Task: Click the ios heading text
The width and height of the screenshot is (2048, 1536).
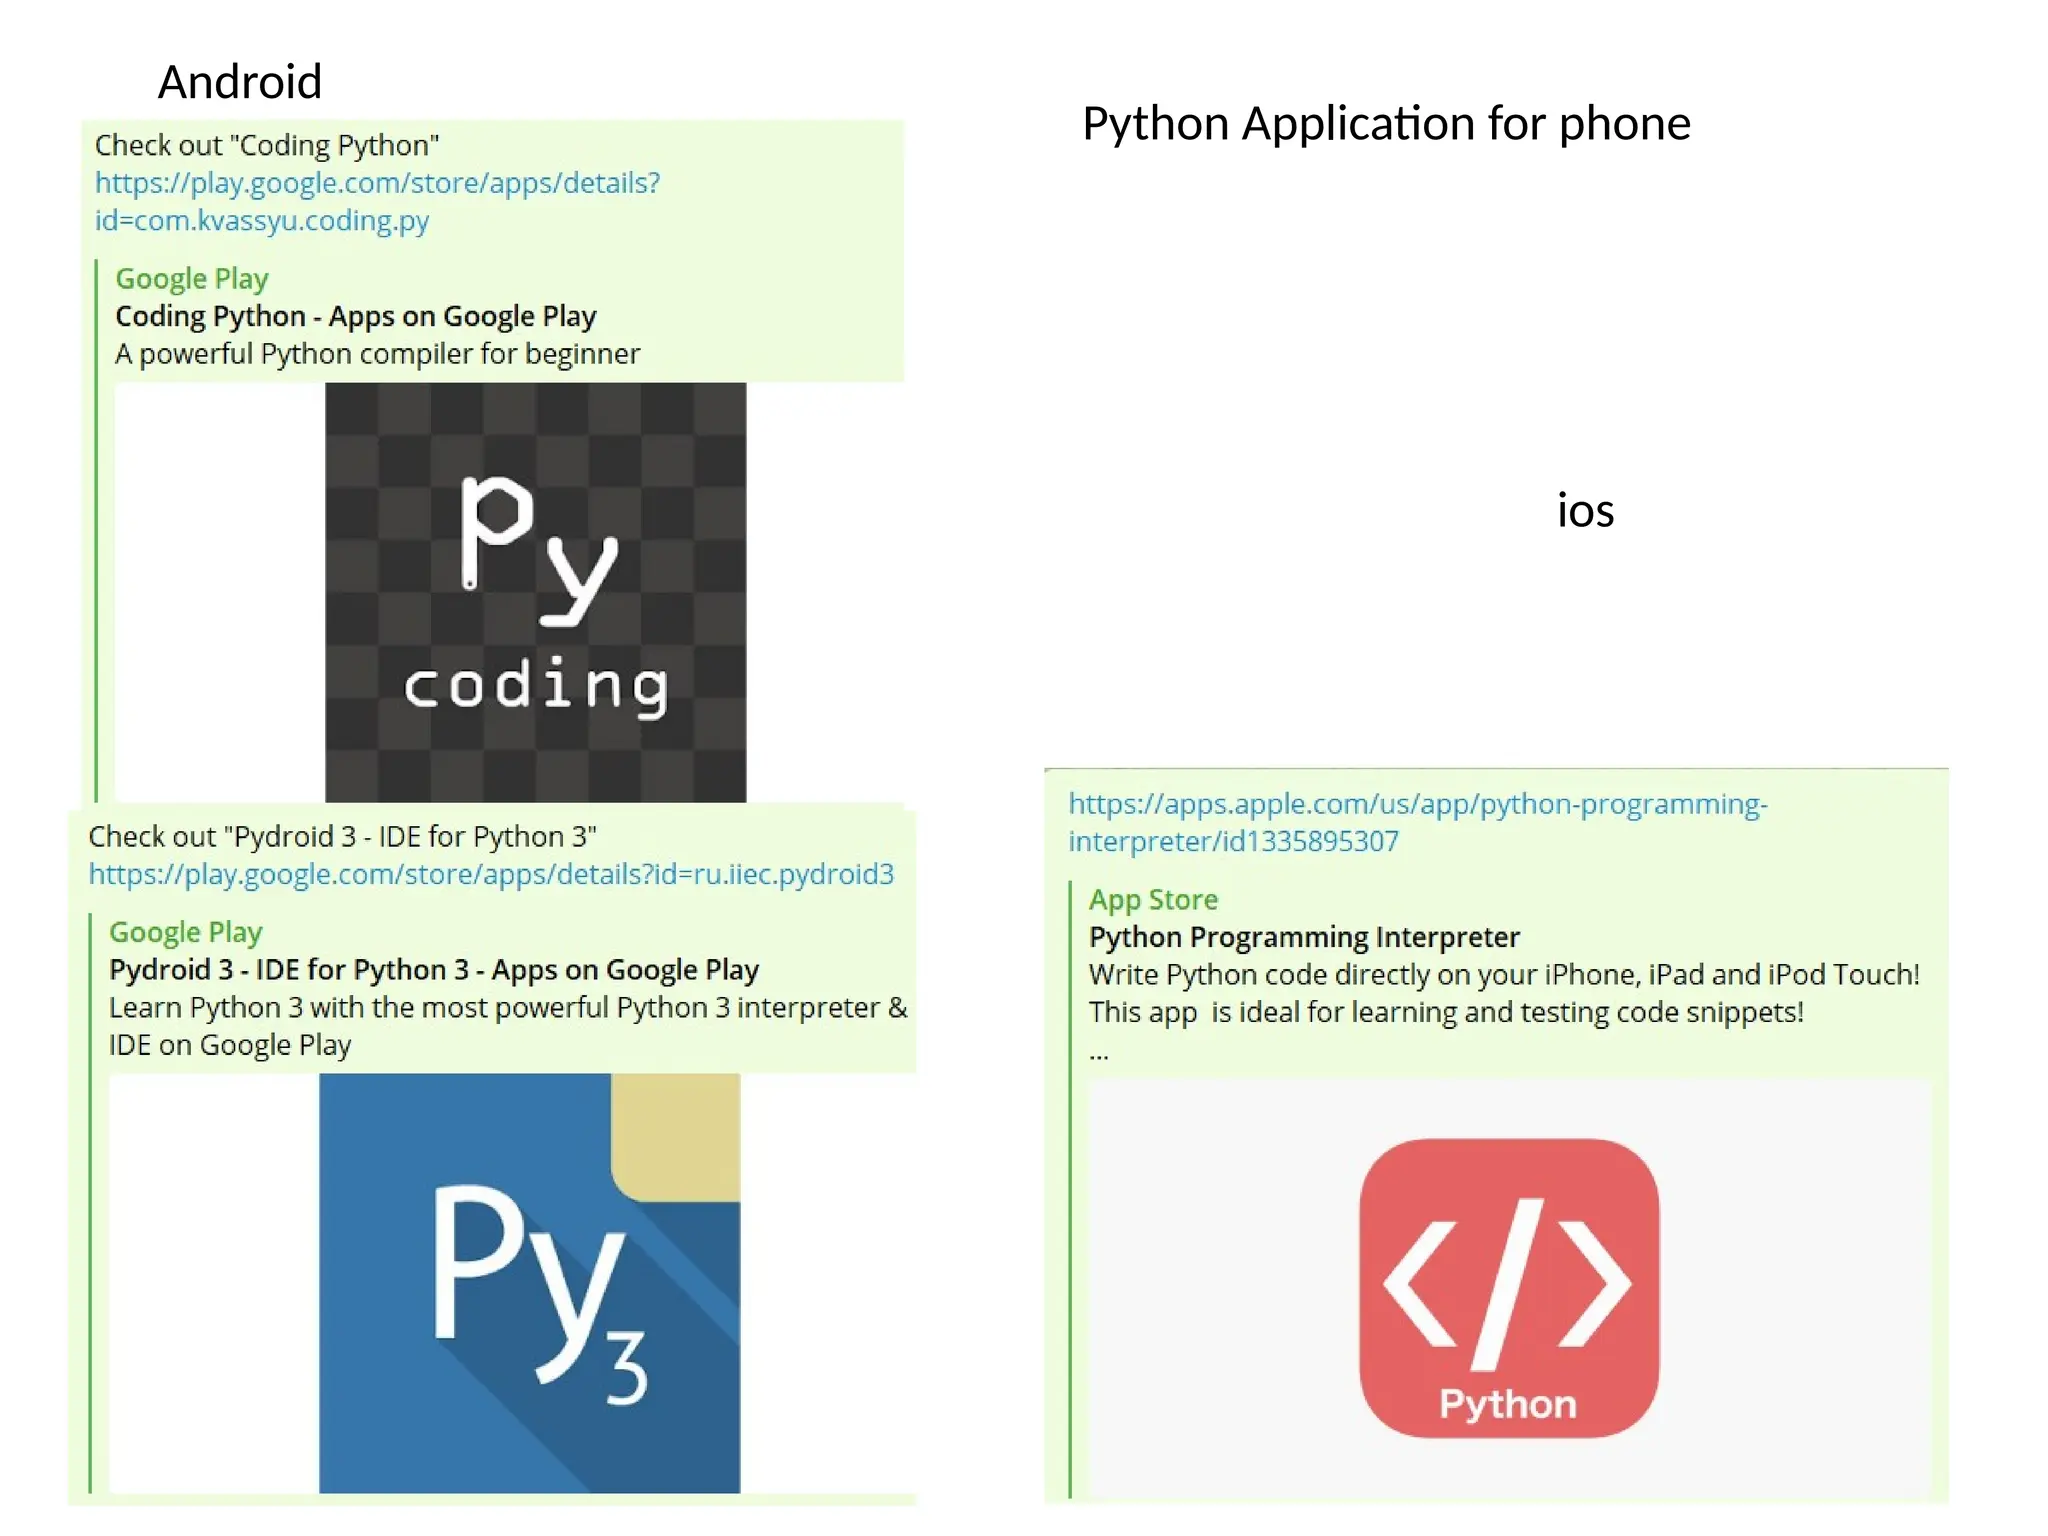Action: pos(1585,511)
